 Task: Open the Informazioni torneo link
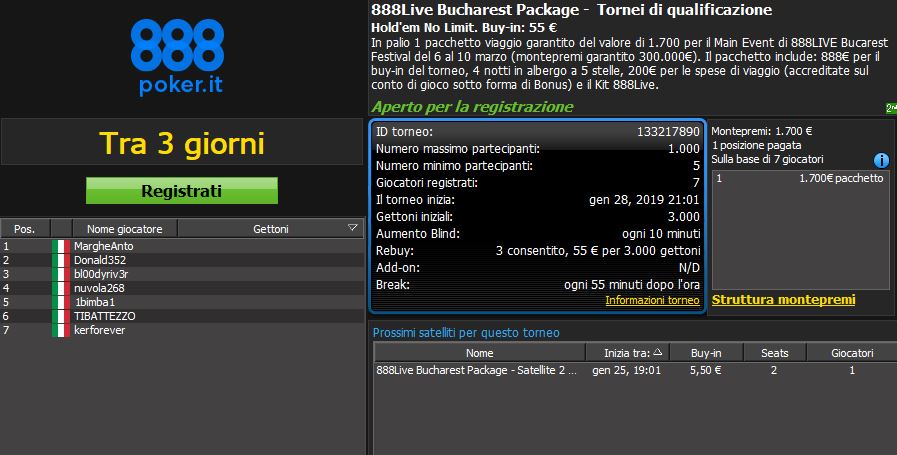(652, 300)
